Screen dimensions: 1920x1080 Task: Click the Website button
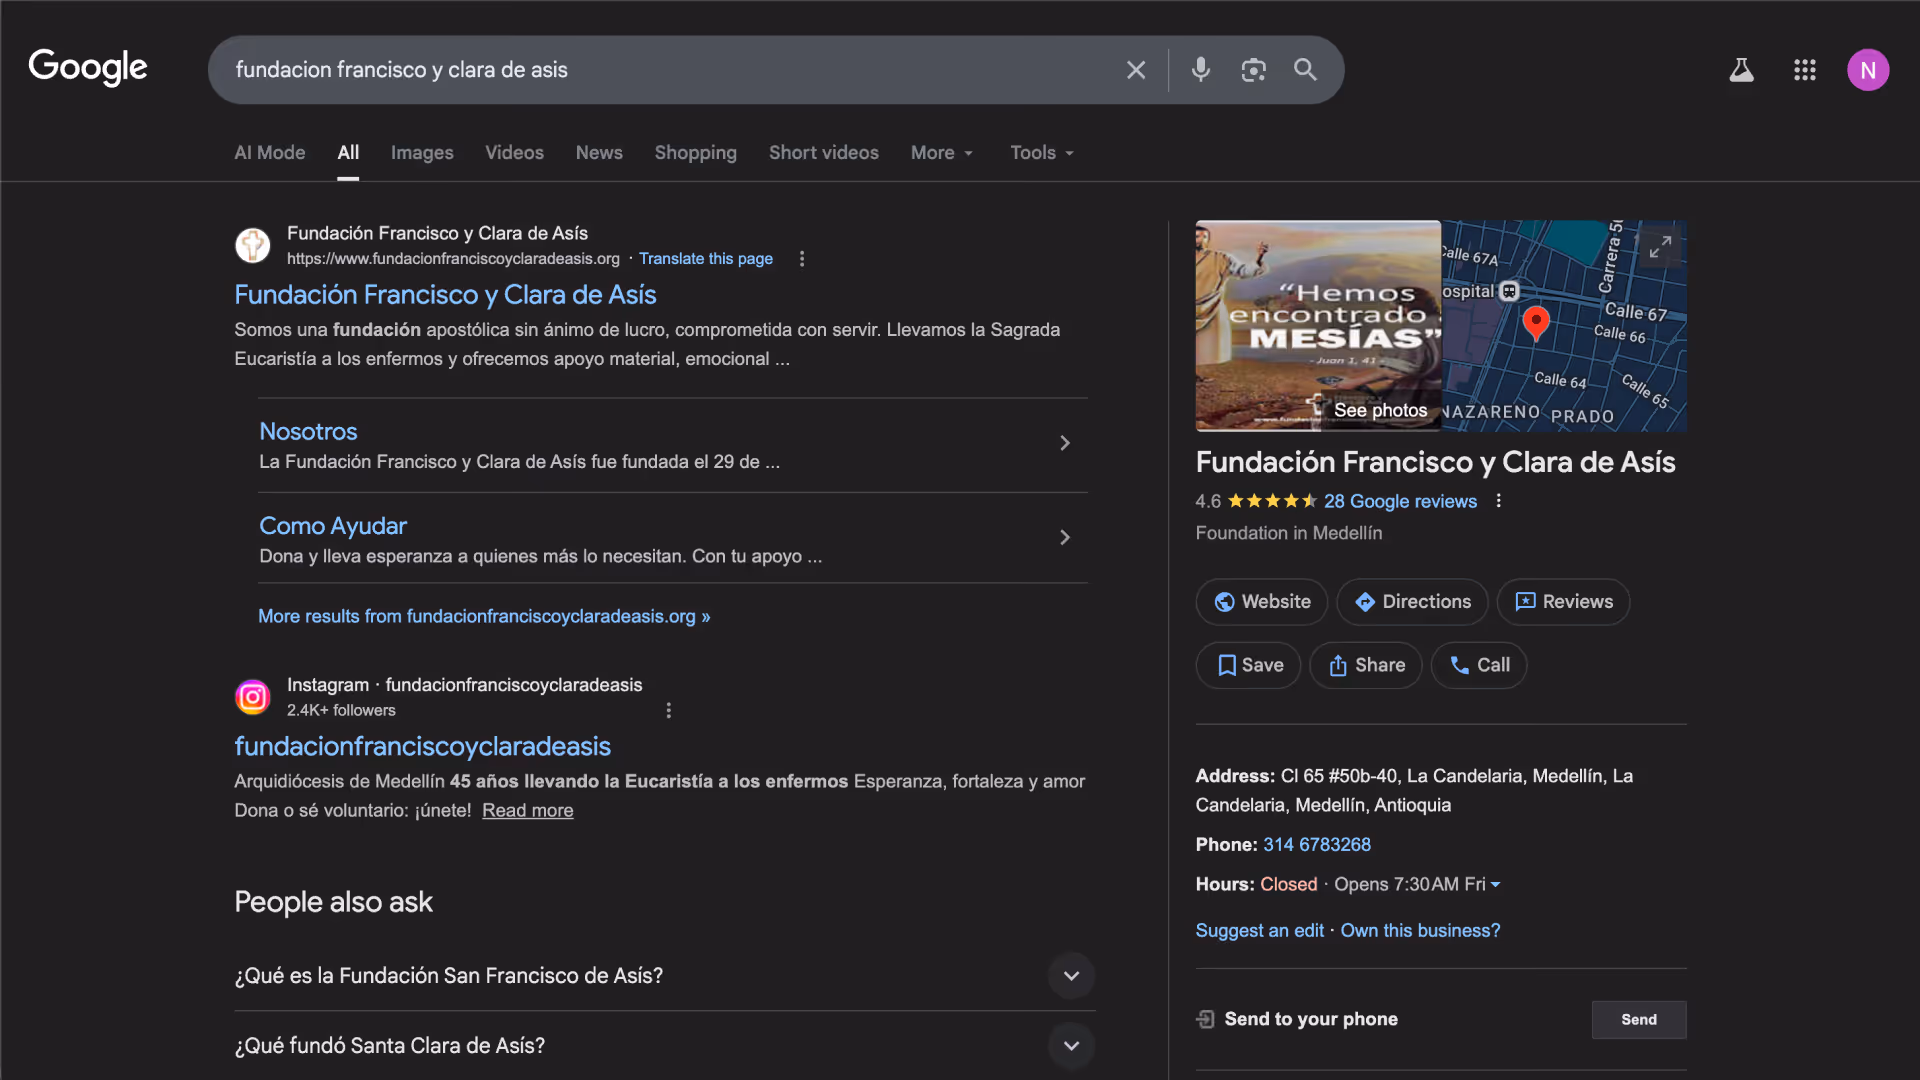pyautogui.click(x=1262, y=602)
